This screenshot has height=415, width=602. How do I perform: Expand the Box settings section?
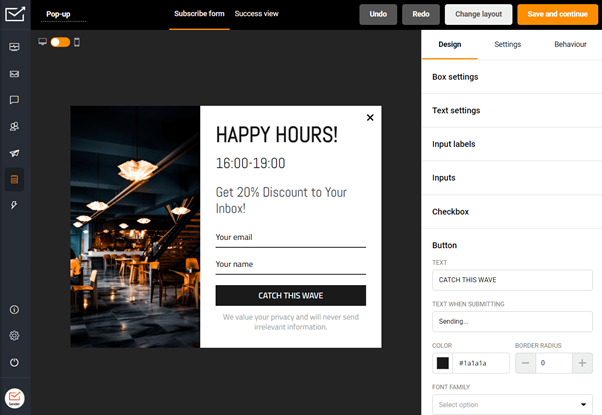(511, 77)
